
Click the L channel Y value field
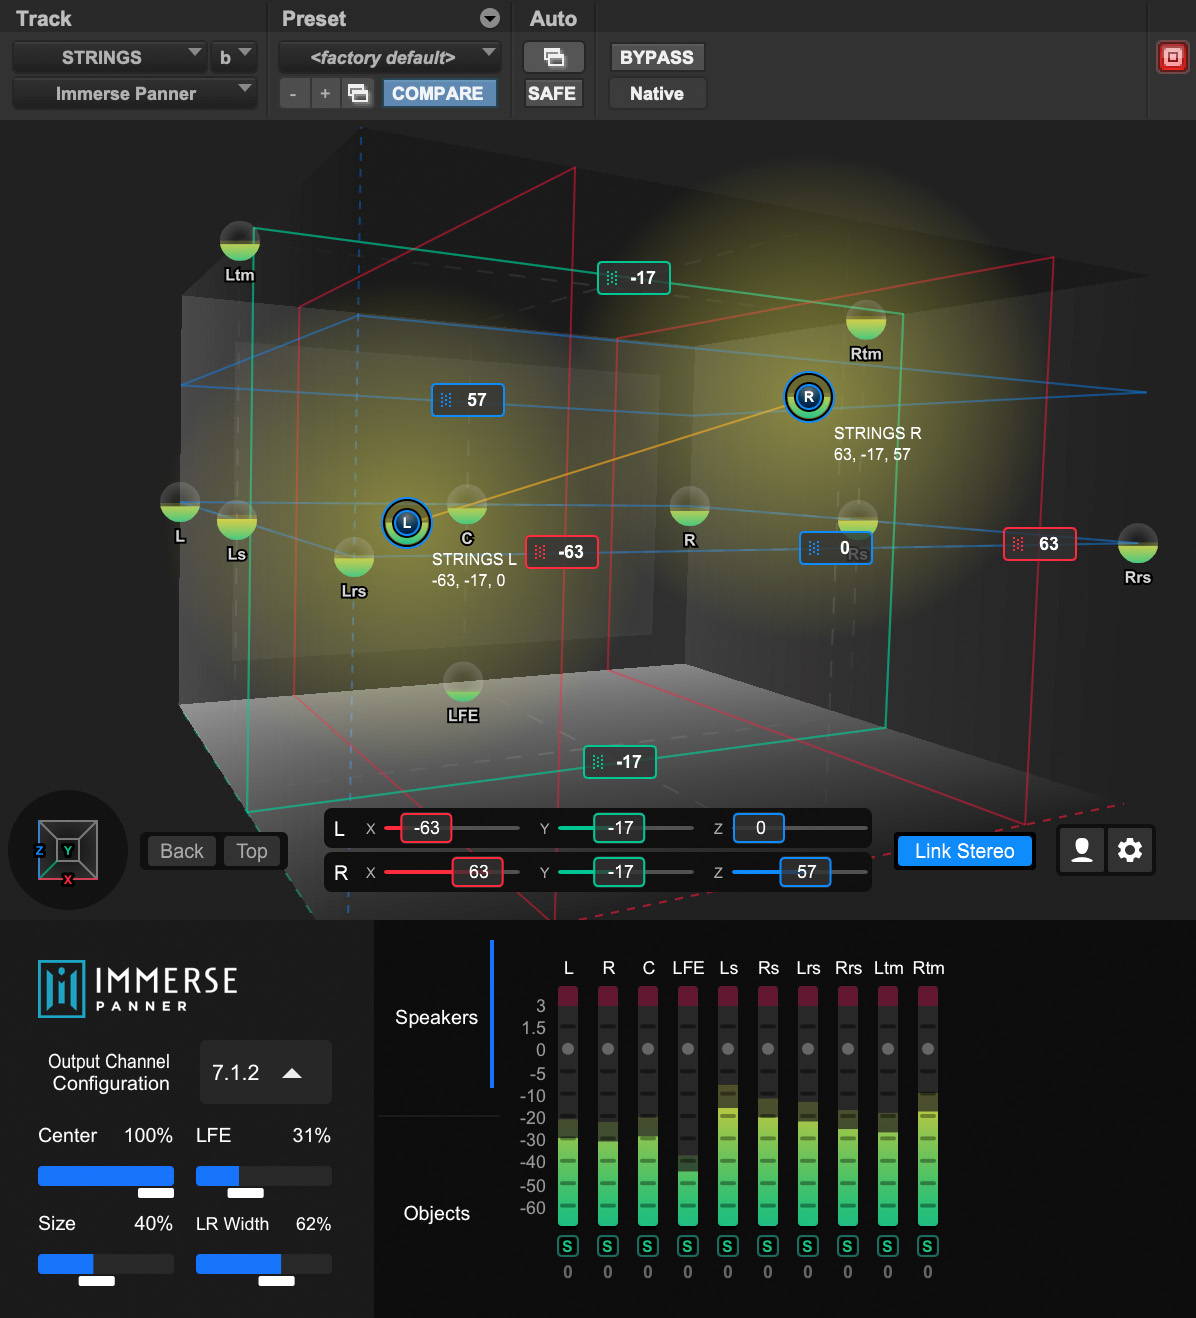620,828
